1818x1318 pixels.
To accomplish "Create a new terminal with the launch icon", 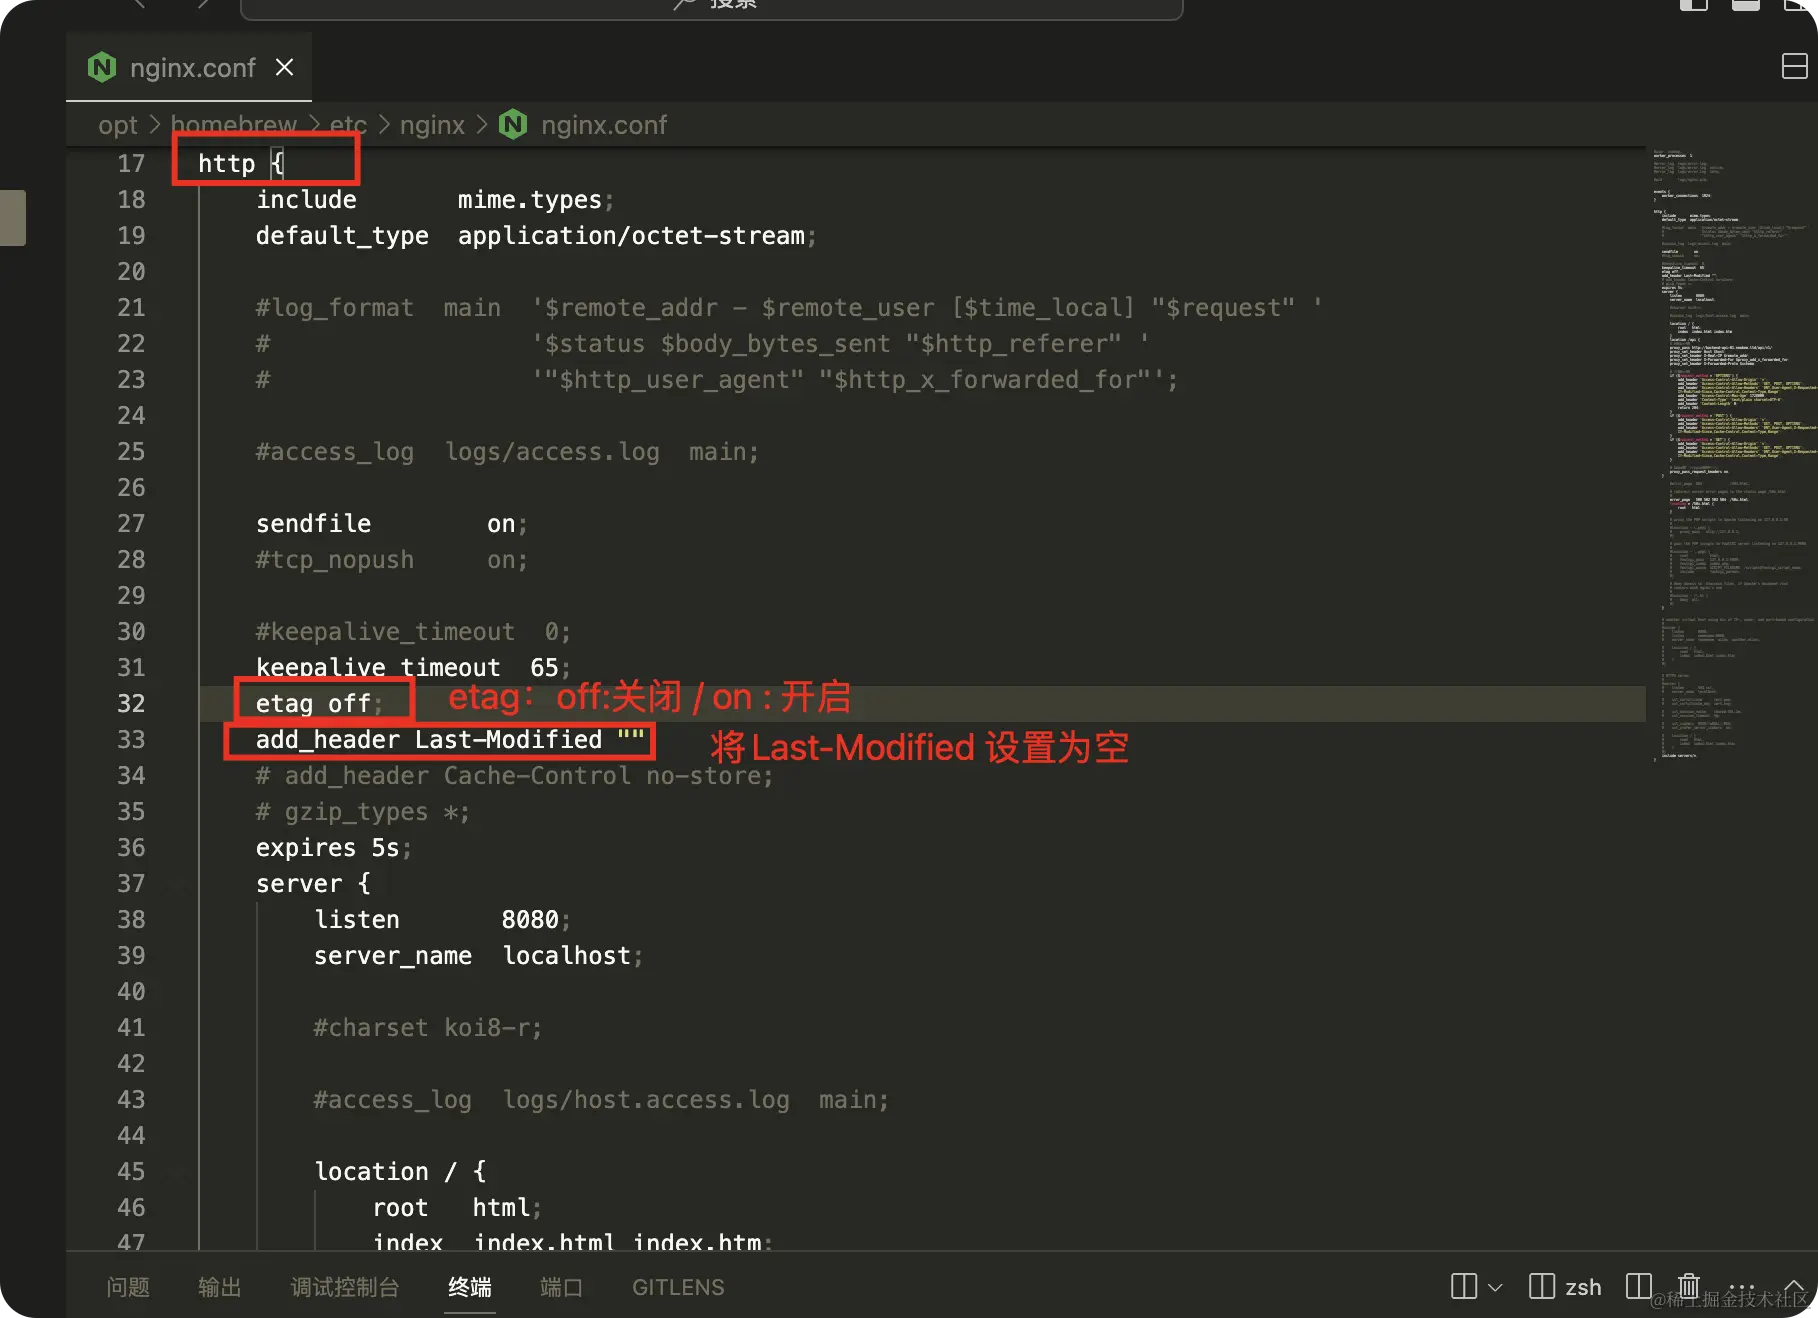I will pyautogui.click(x=1464, y=1286).
